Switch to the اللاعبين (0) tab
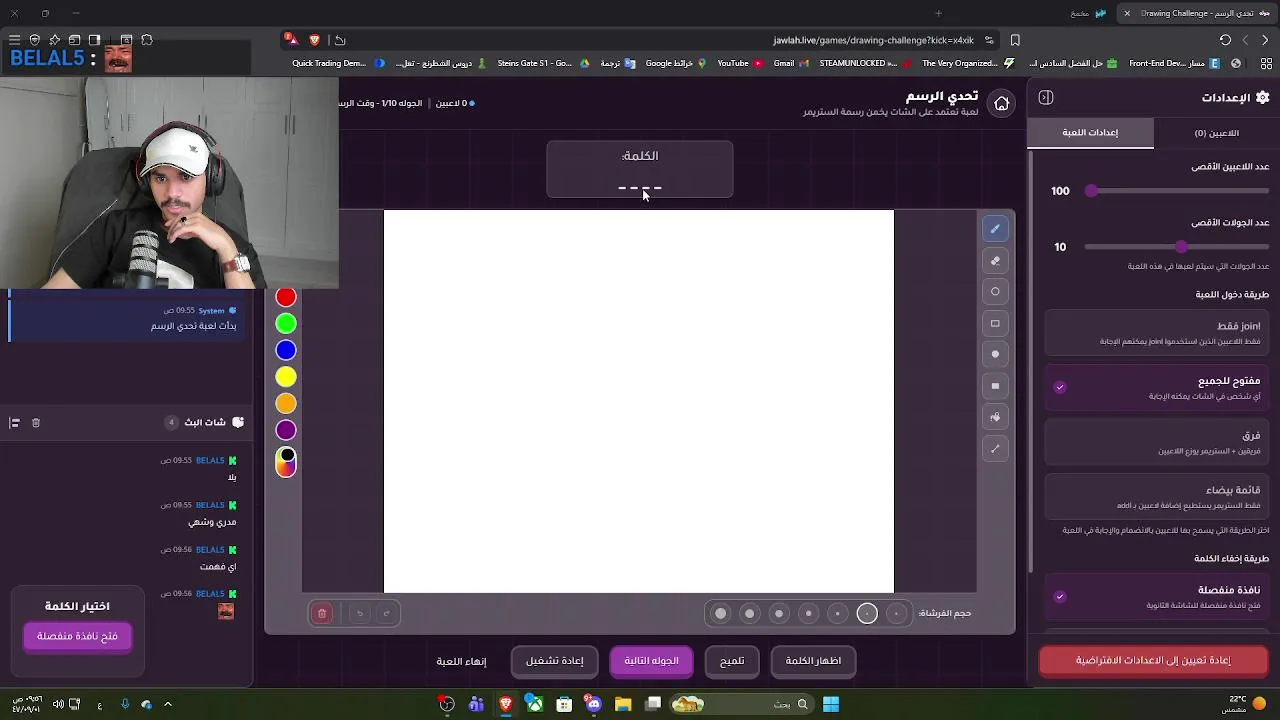 (x=1216, y=133)
